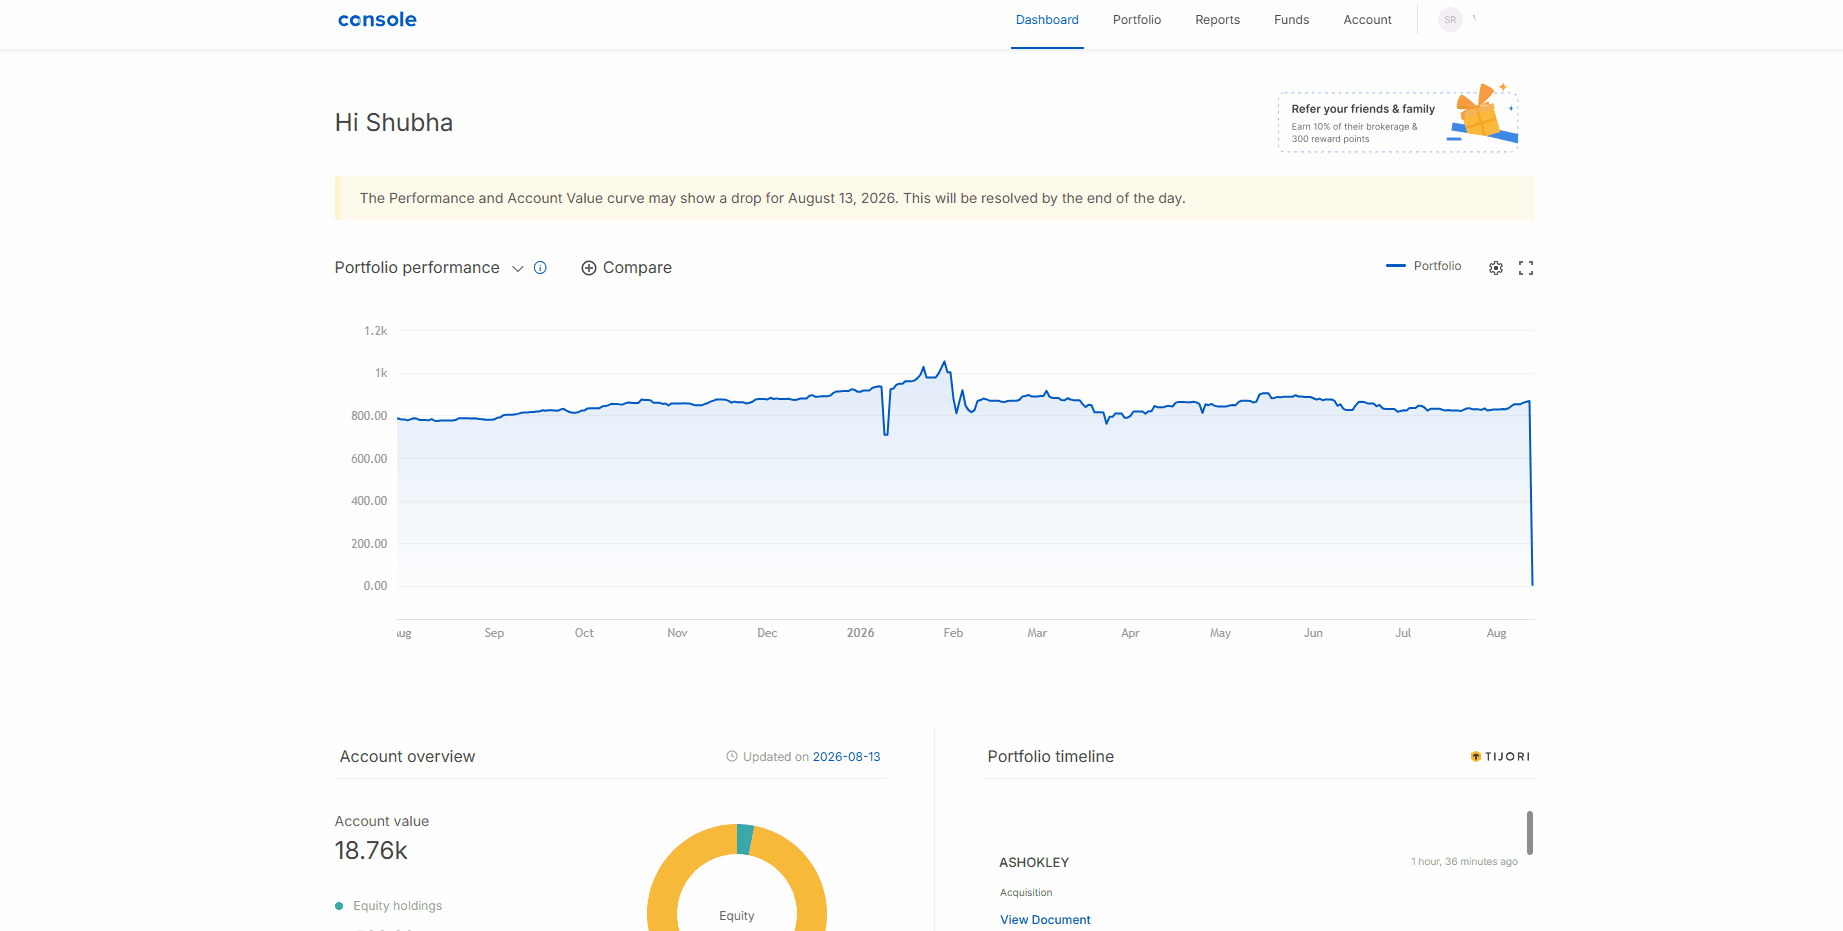Open the SR user avatar menu

click(1450, 20)
